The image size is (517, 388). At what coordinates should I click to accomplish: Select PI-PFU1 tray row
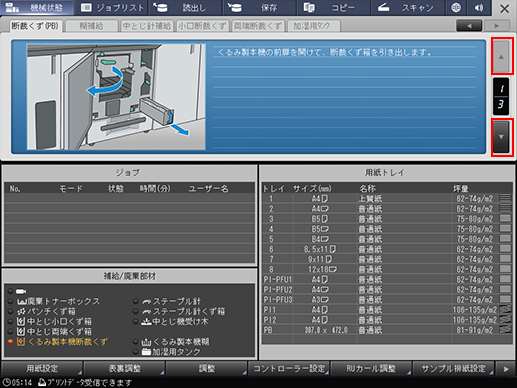click(387, 279)
